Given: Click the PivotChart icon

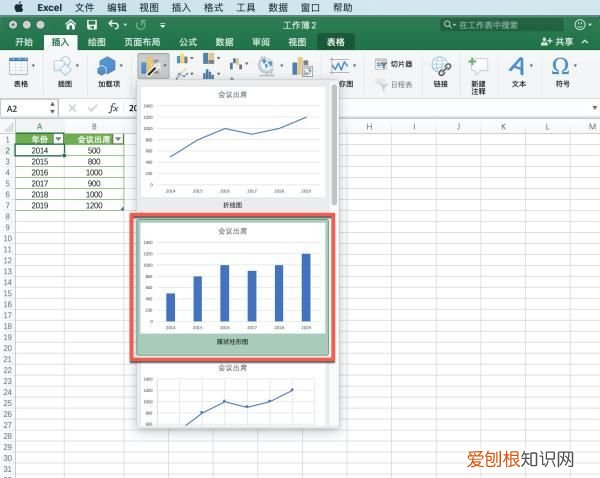Looking at the screenshot, I should click(x=302, y=67).
